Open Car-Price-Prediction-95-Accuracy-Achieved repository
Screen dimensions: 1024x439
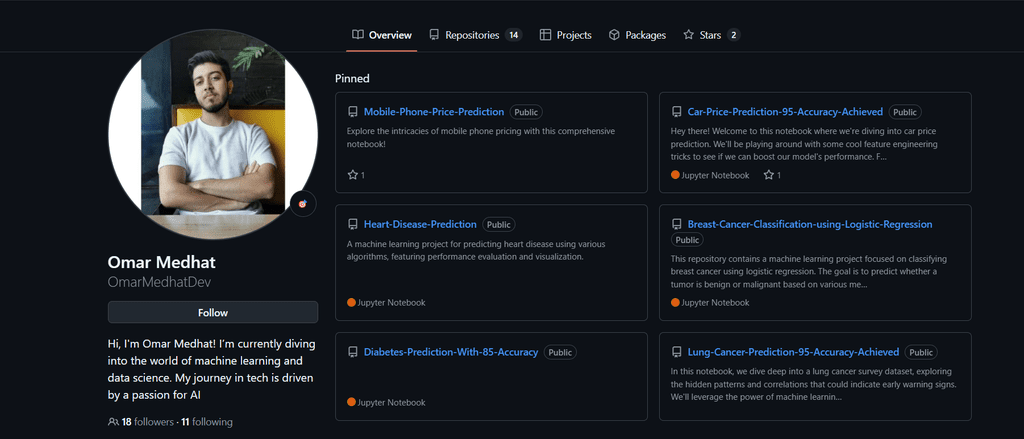point(785,112)
